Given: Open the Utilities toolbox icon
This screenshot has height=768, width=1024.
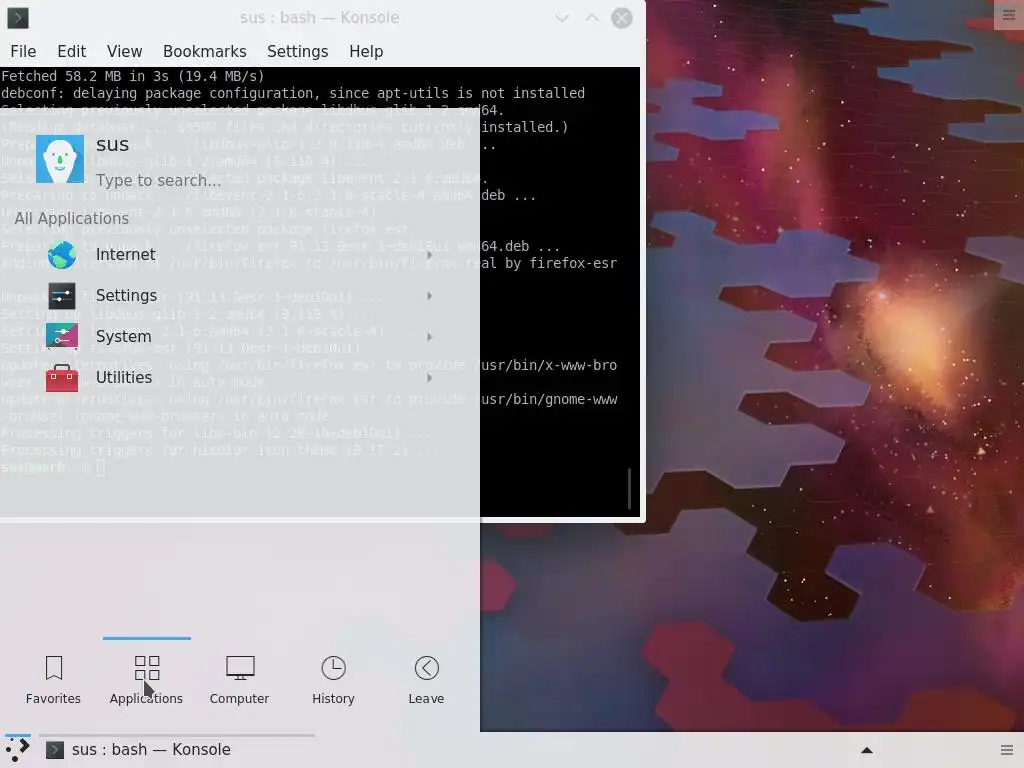Looking at the screenshot, I should [62, 378].
